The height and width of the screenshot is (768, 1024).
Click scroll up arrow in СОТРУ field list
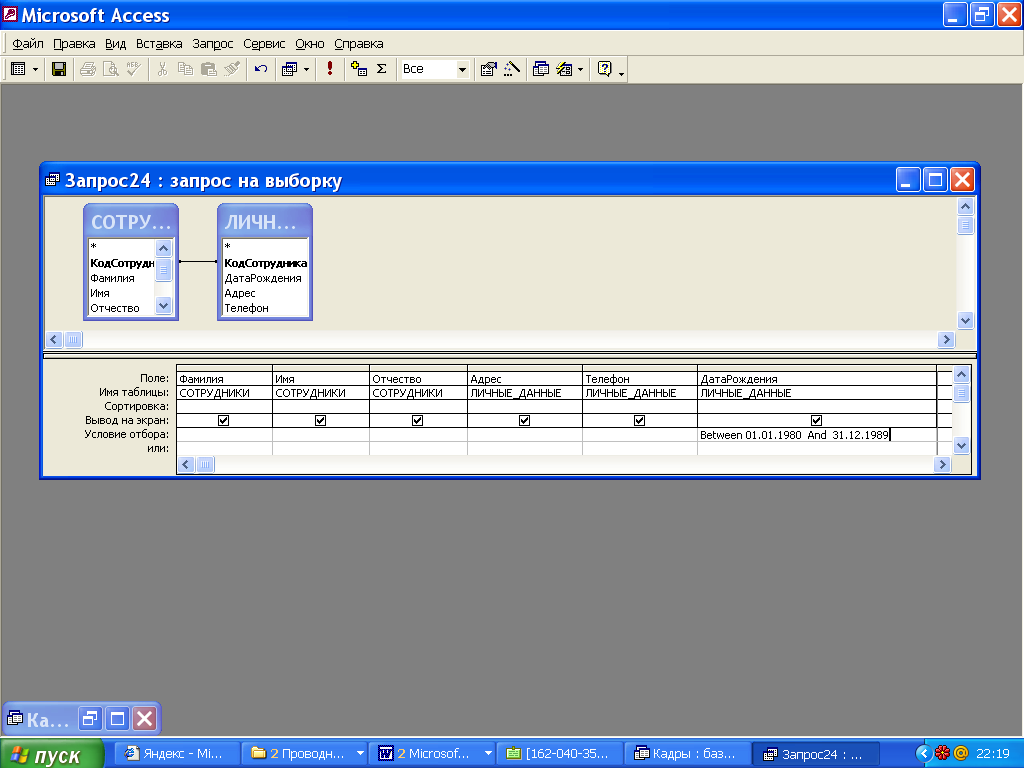163,248
